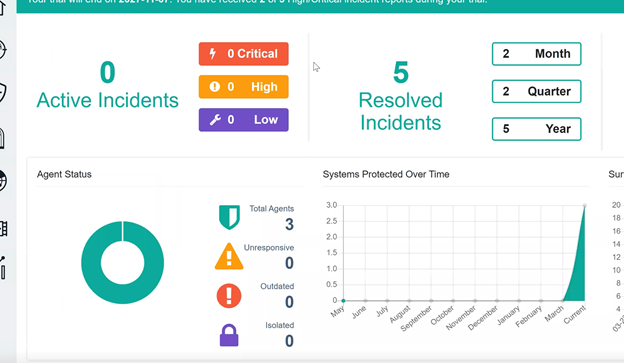
Task: Click the Current axis label on chart
Action: (x=575, y=314)
